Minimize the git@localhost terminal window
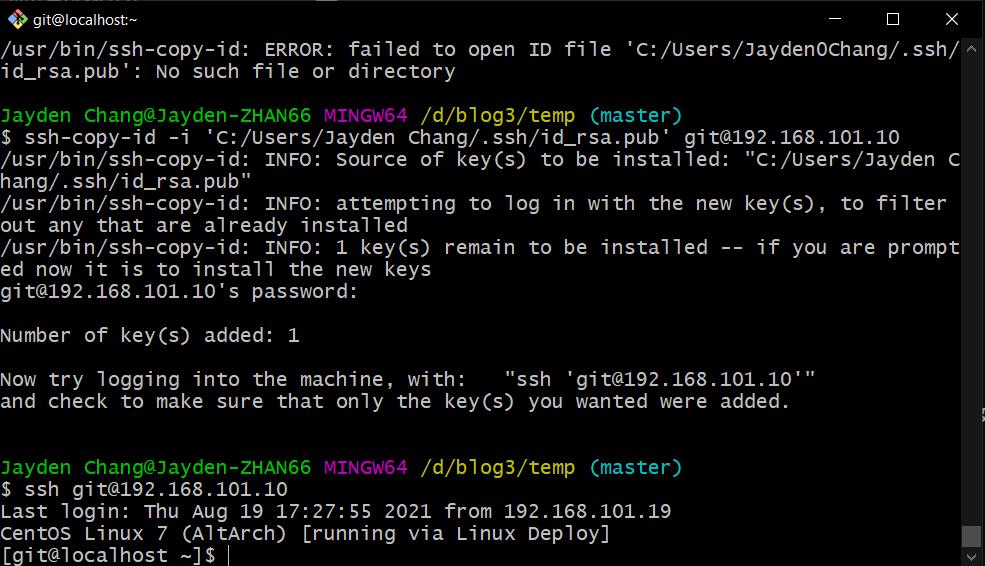The image size is (985, 566). pos(835,19)
